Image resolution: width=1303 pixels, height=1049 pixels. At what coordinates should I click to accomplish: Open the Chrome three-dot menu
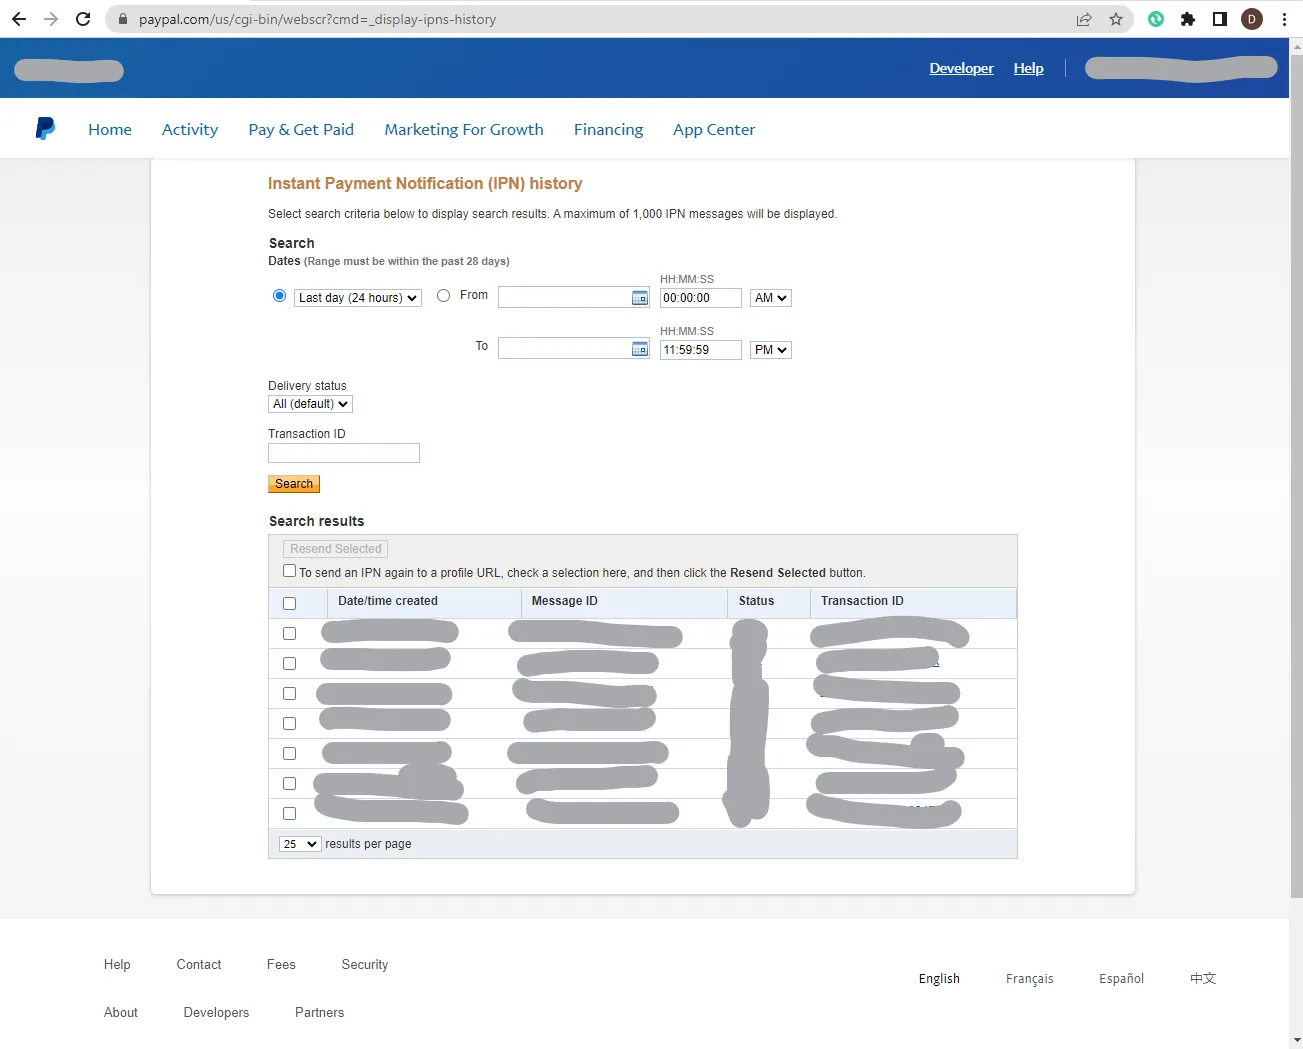(1284, 19)
